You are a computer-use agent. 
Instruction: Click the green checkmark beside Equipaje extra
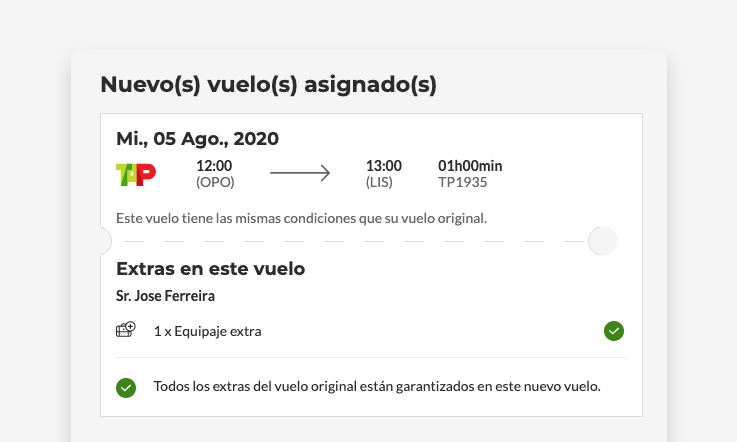614,331
